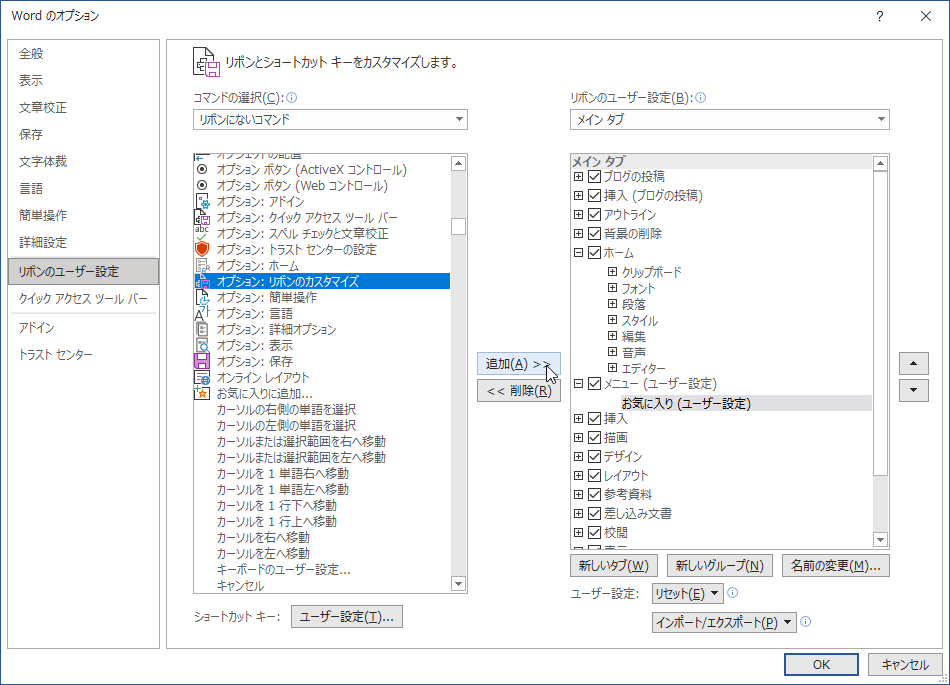
Task: Collapse the ホーム tree node
Action: coord(579,253)
